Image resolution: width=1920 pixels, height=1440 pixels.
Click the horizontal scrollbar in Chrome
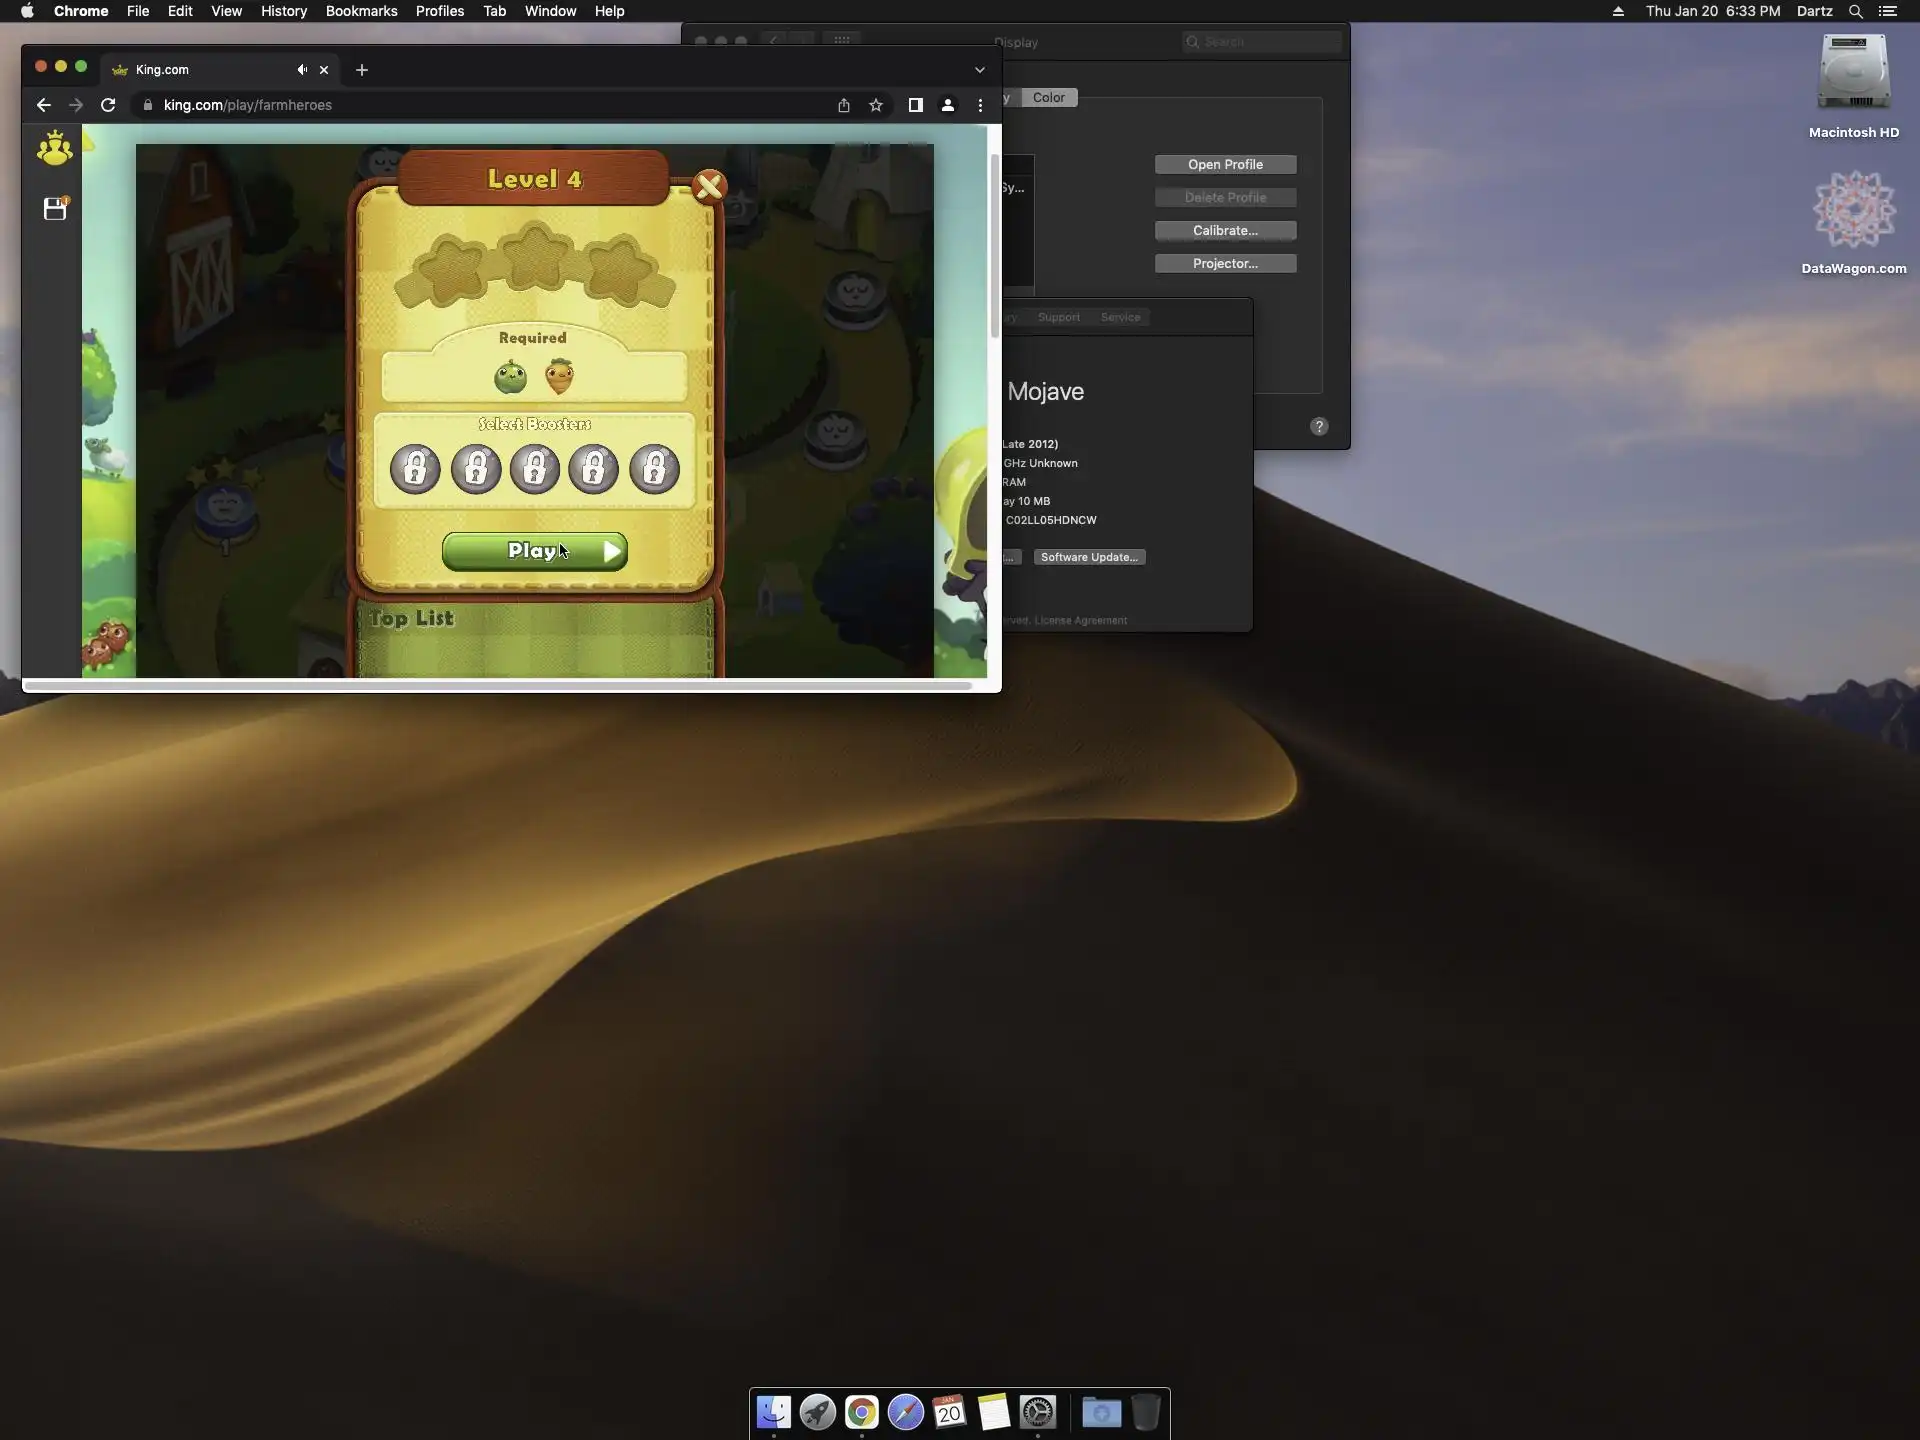pyautogui.click(x=497, y=685)
